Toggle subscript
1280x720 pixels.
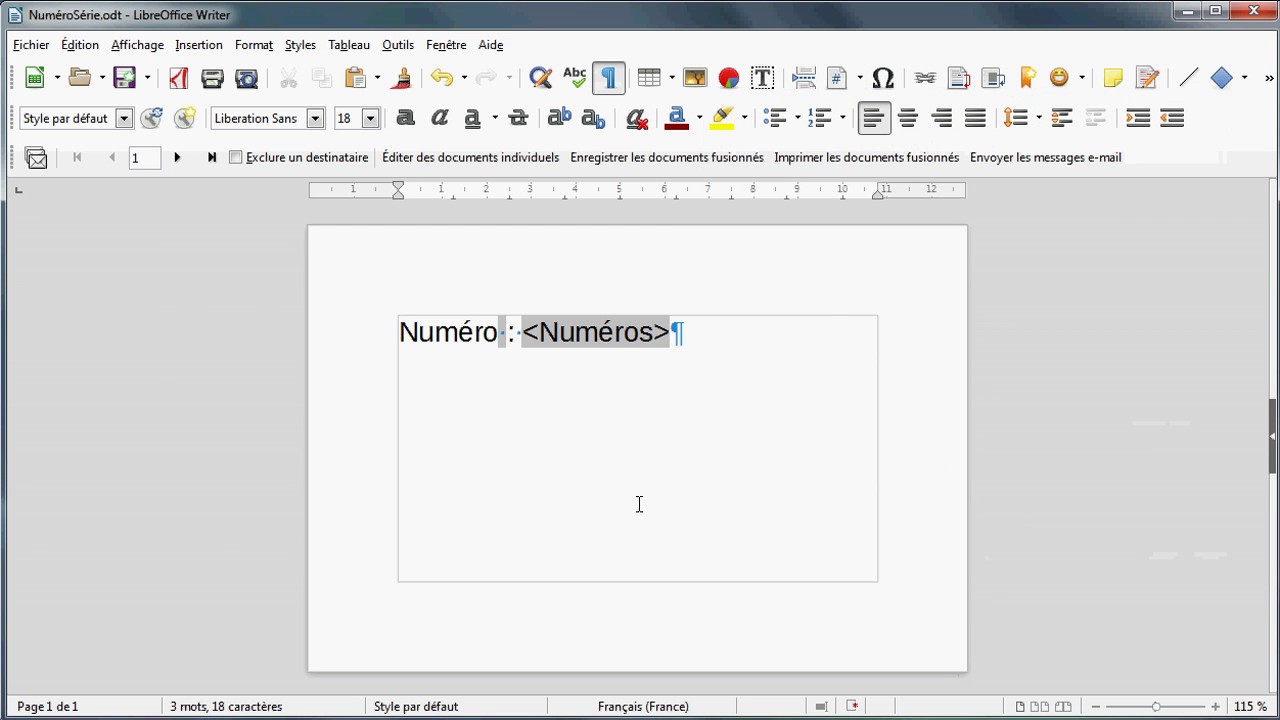(593, 118)
